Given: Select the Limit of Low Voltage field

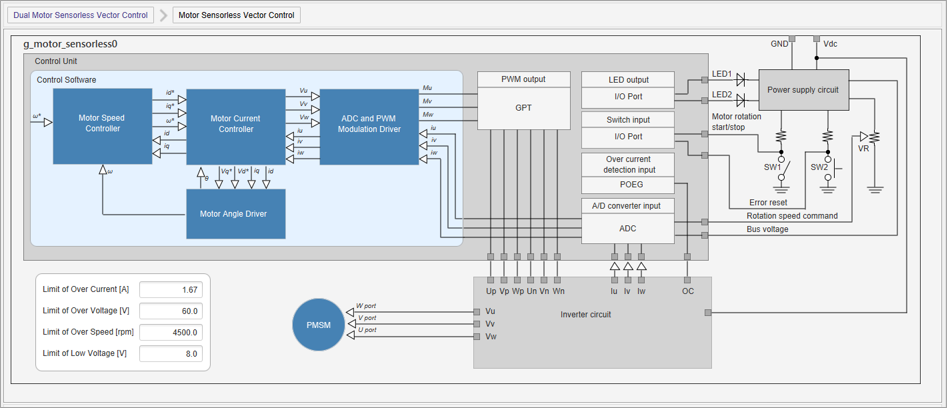Looking at the screenshot, I should coord(171,353).
